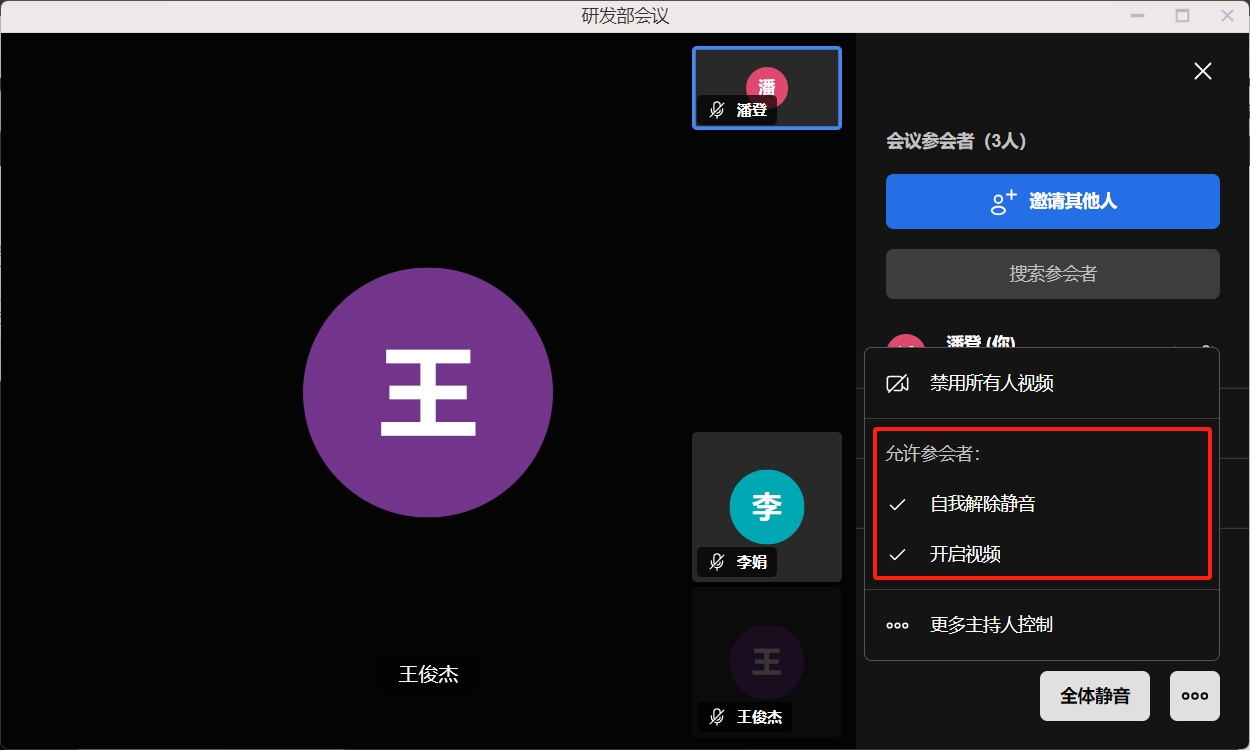Screen dimensions: 1250x750
Task: Click muted microphone icon on 李娟 tile
Action: tap(717, 562)
